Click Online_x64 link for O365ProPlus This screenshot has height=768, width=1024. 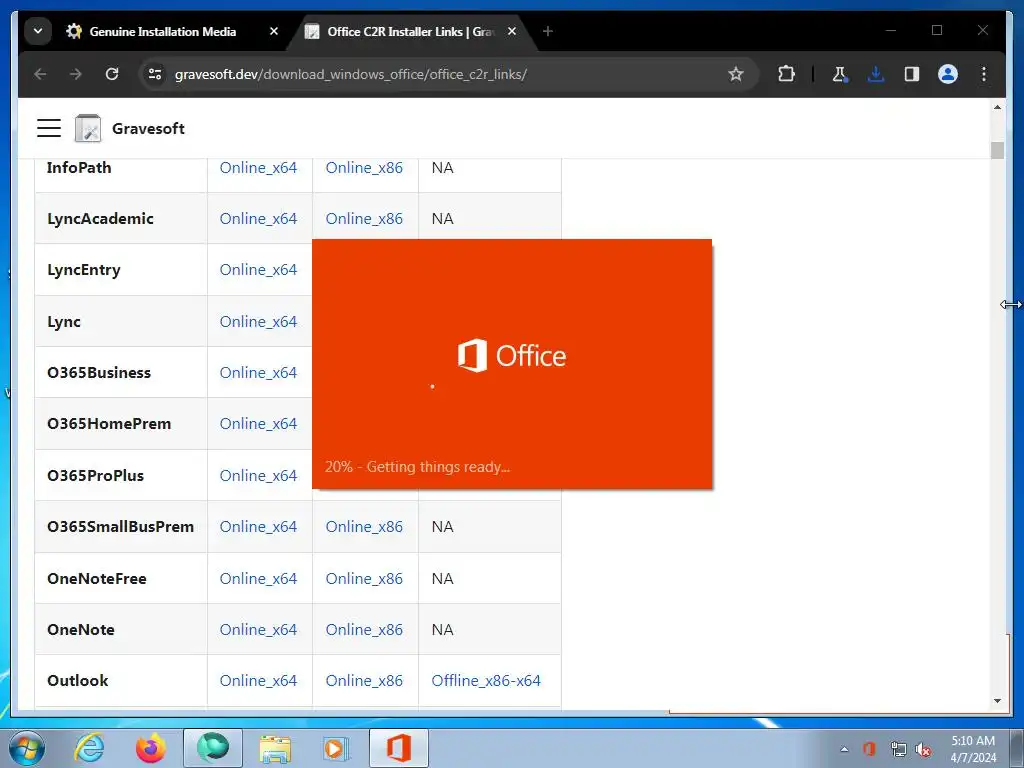[258, 475]
